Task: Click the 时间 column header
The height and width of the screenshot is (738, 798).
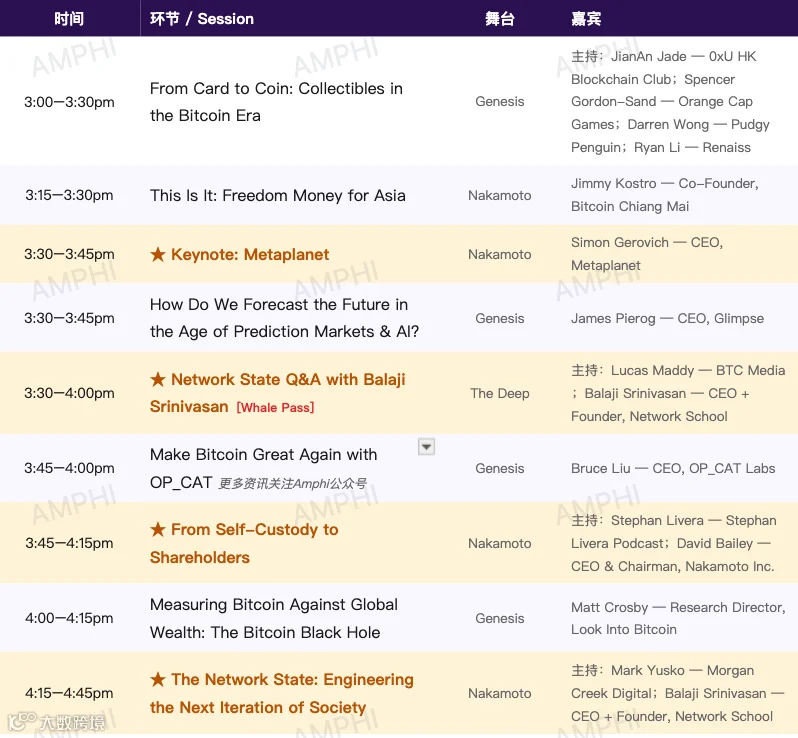Action: click(69, 19)
